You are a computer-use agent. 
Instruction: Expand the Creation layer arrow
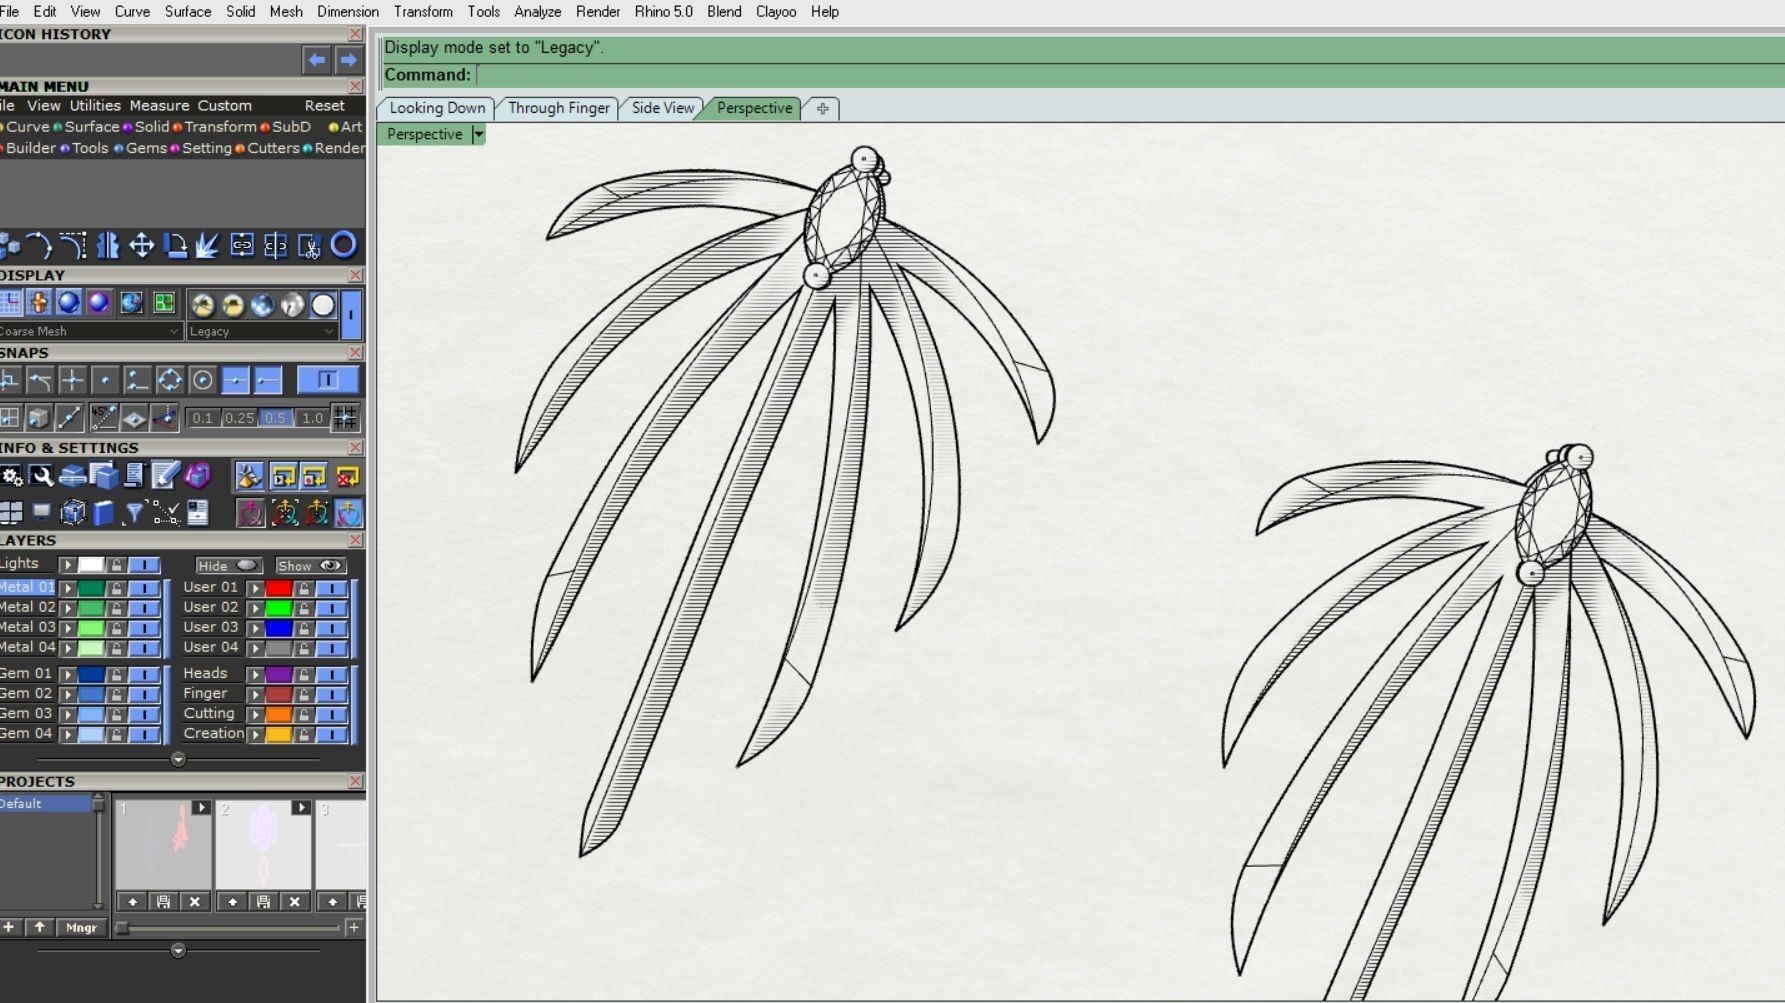pyautogui.click(x=256, y=733)
